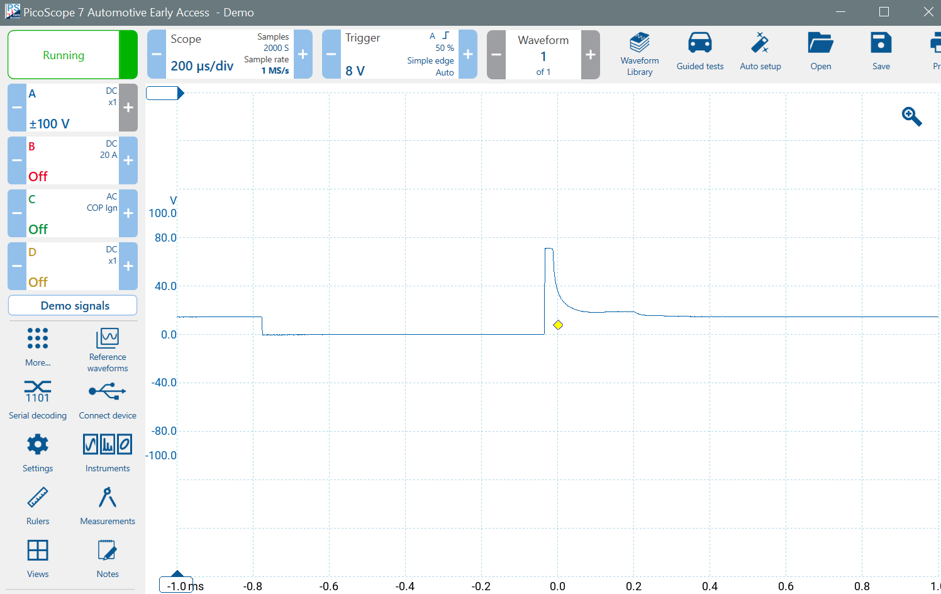Open the Connect device USB icon
Image resolution: width=941 pixels, height=594 pixels.
(x=107, y=398)
